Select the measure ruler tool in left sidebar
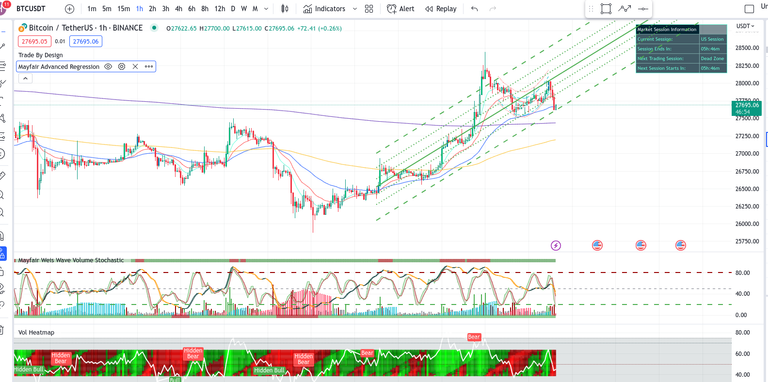This screenshot has height=382, width=768. coord(3,175)
